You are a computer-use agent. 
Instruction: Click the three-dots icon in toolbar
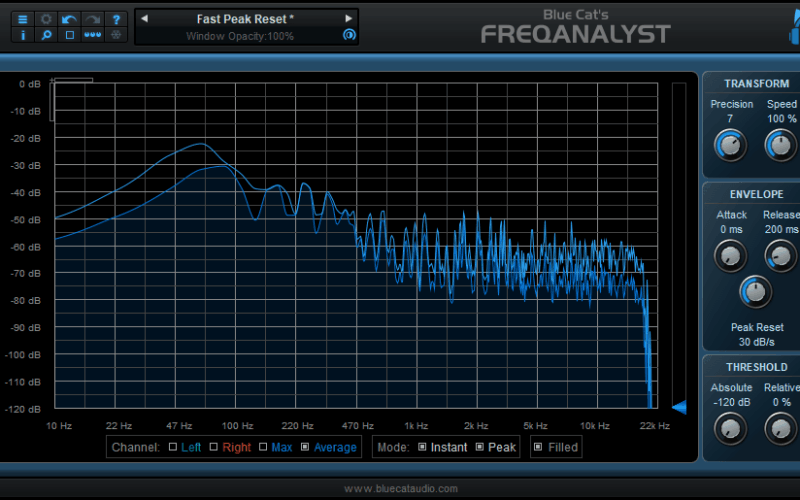coord(93,35)
